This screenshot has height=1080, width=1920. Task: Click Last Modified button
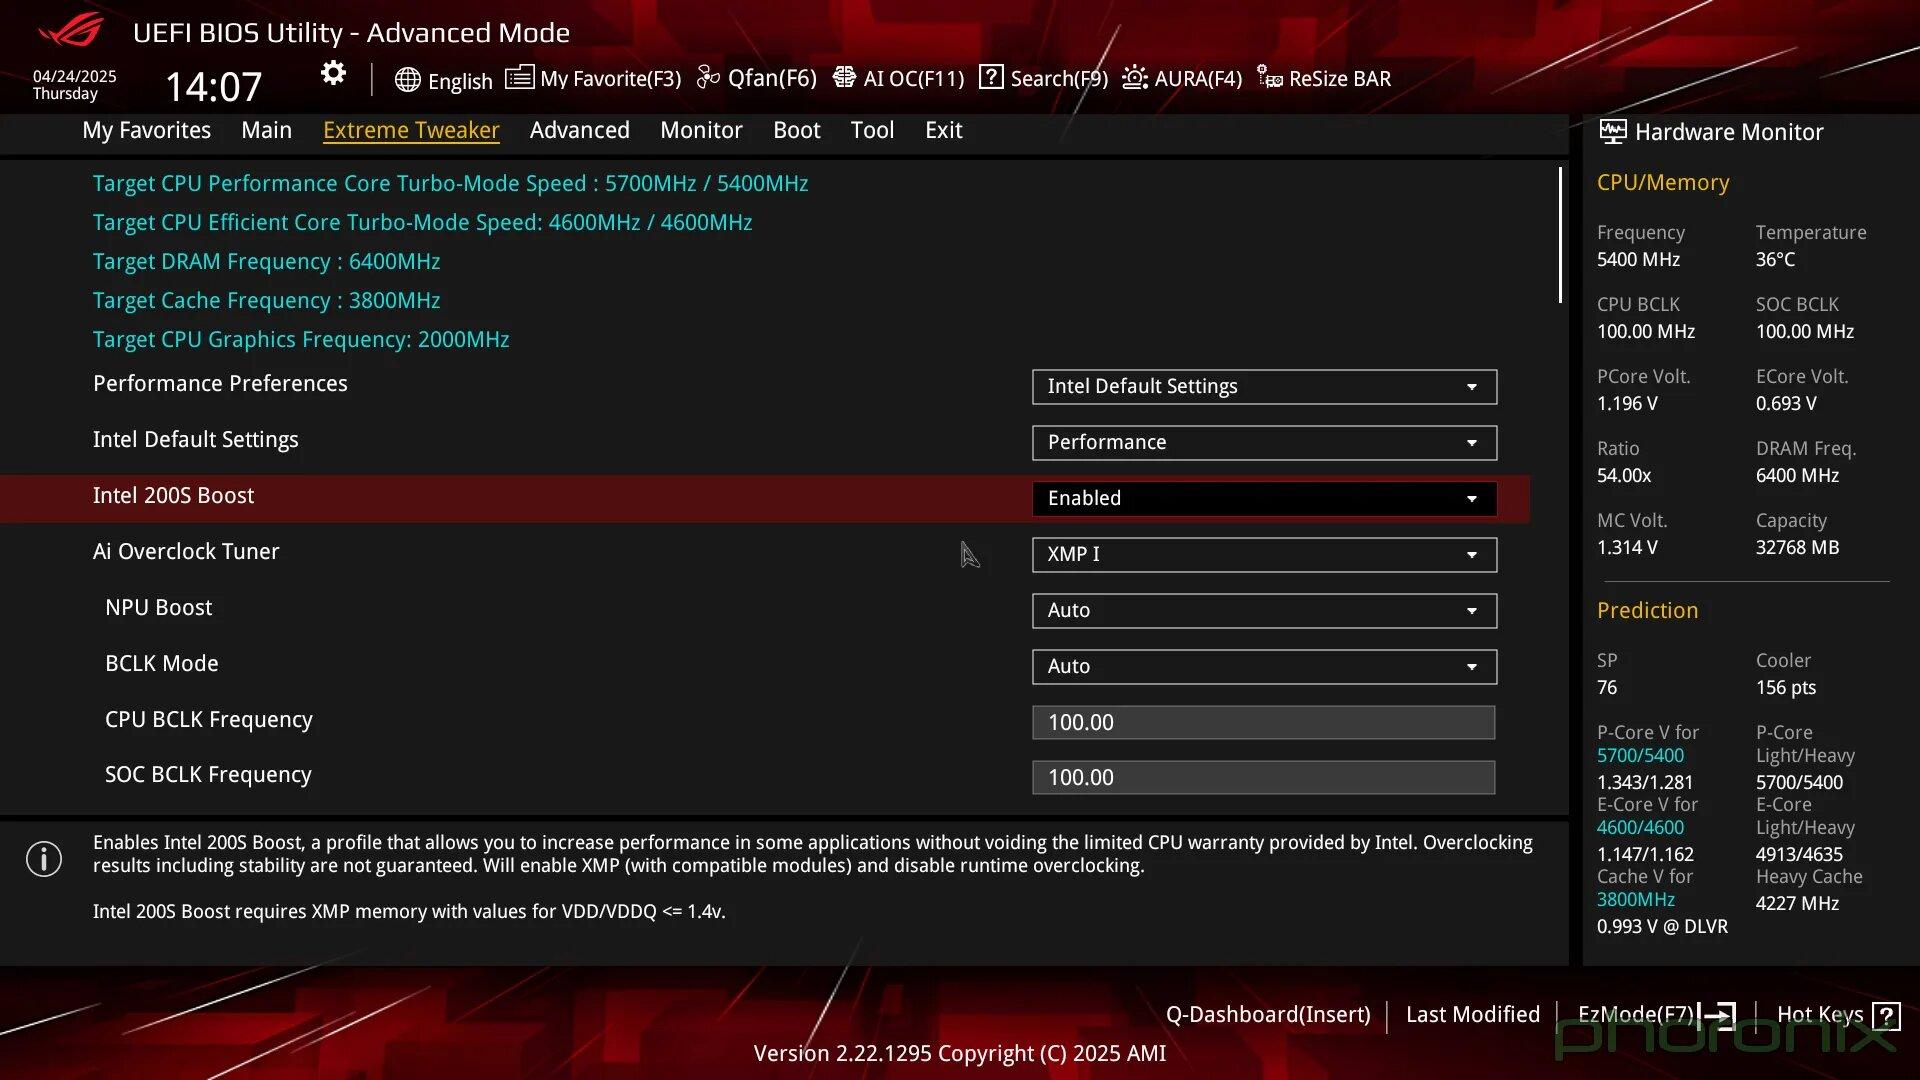coord(1472,1015)
